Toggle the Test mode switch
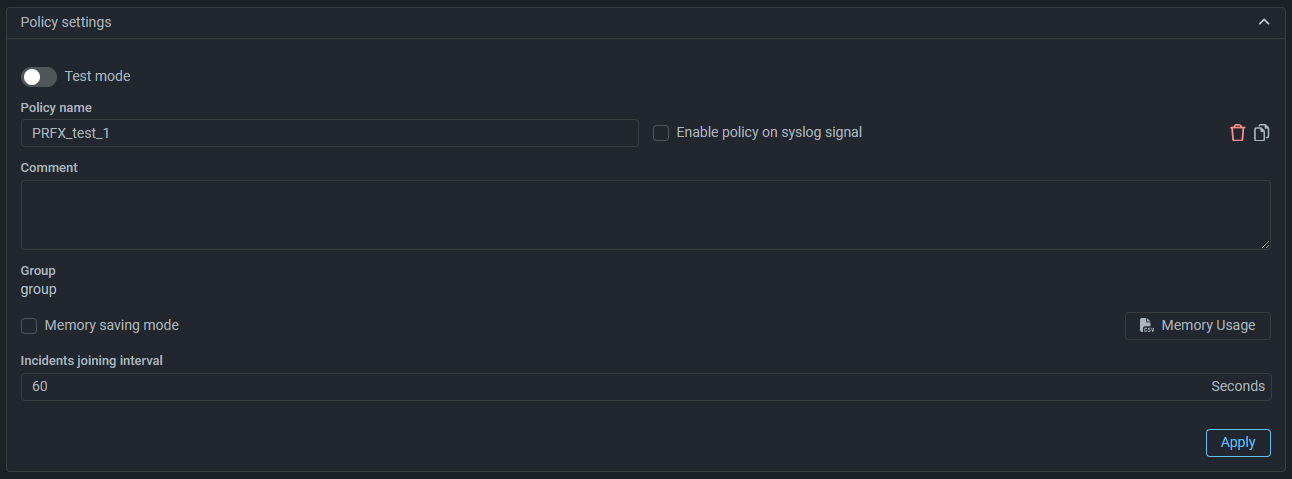The width and height of the screenshot is (1292, 479). coord(39,77)
